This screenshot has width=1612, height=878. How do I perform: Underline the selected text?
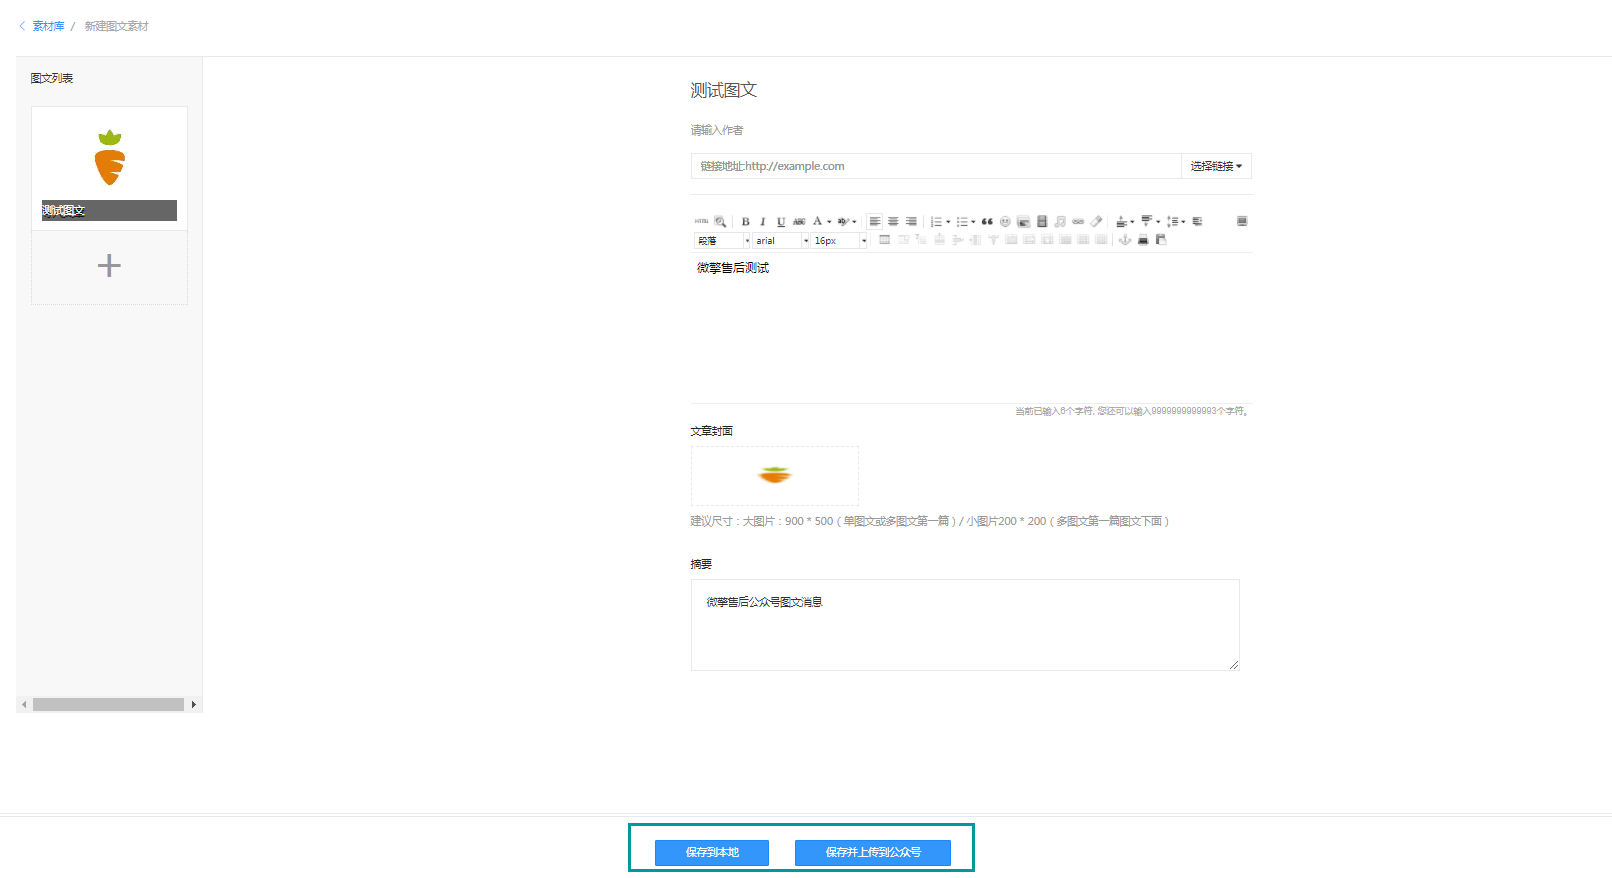click(x=781, y=222)
